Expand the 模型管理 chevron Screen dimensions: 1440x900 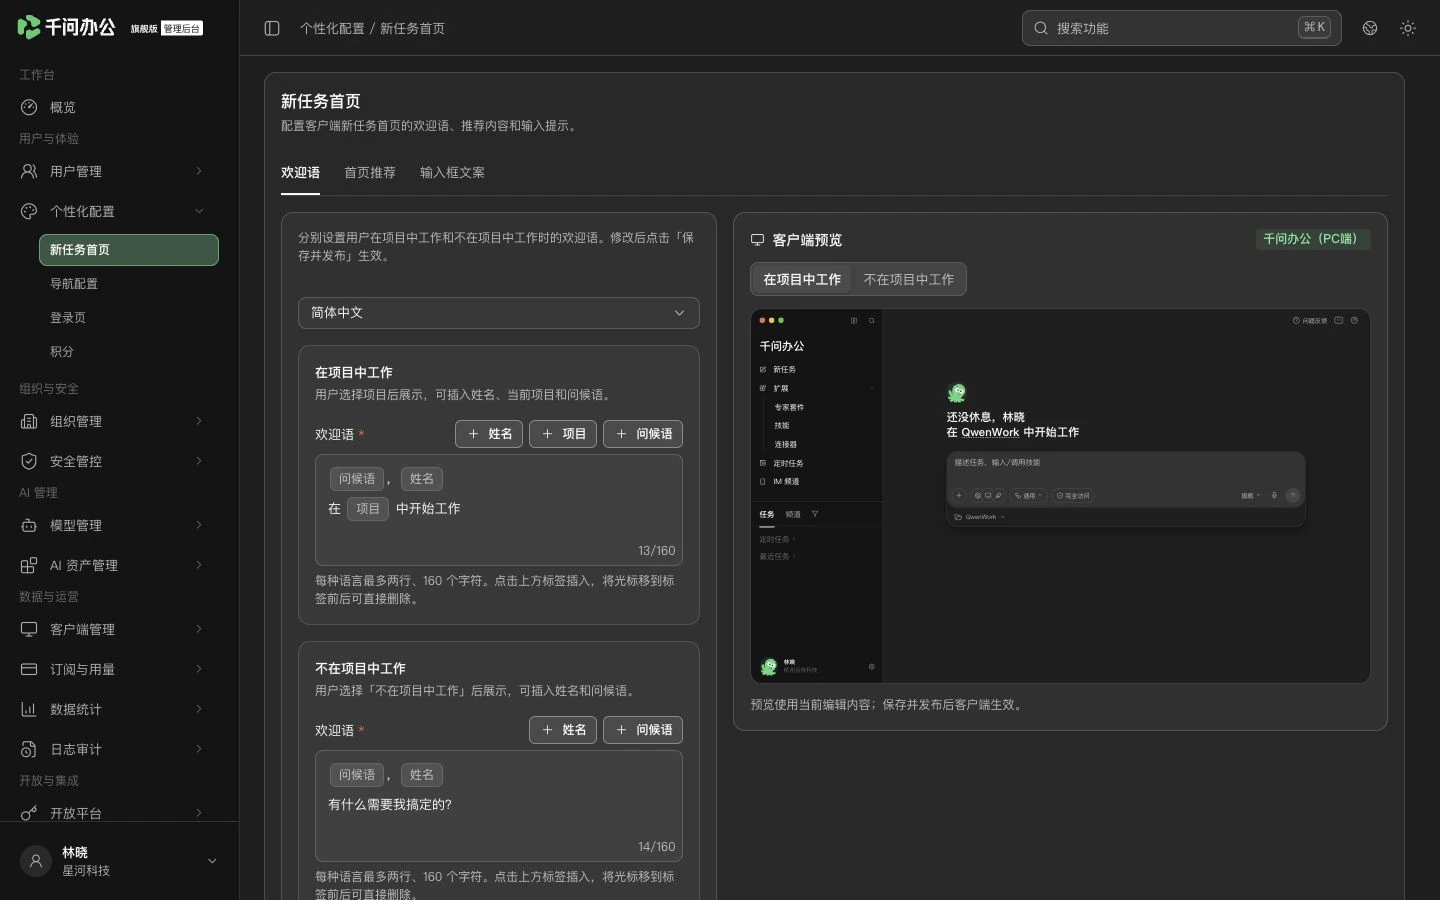pyautogui.click(x=199, y=525)
